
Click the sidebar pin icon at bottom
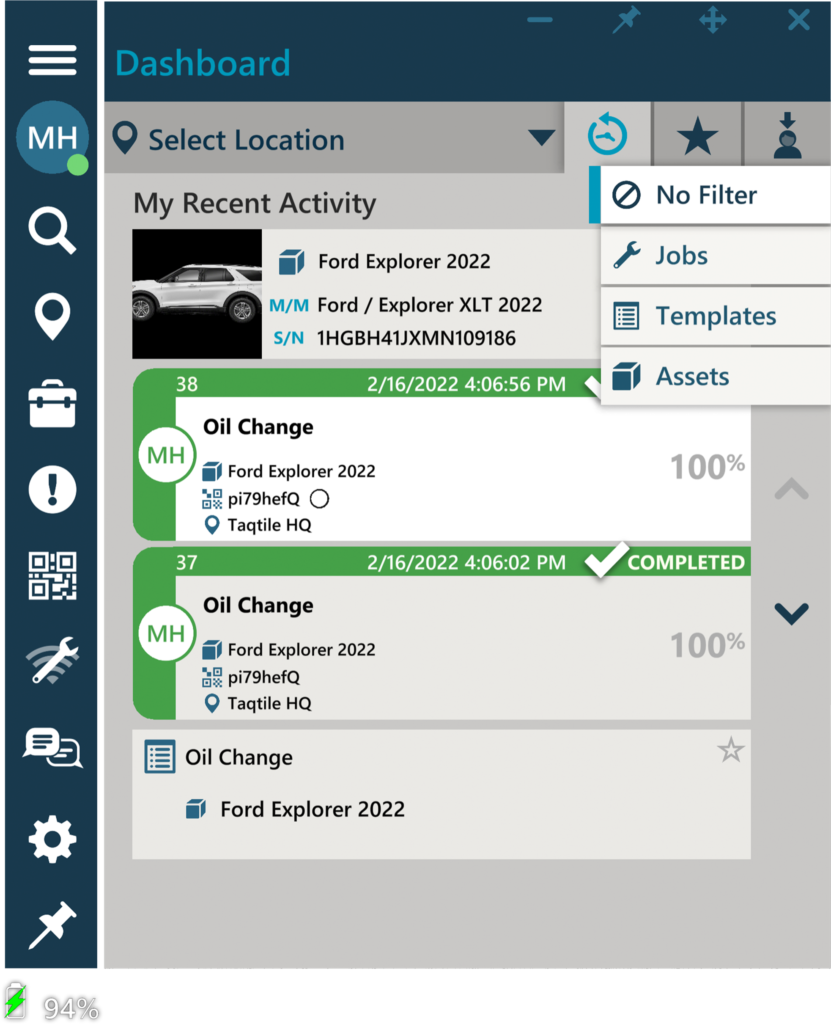point(52,925)
